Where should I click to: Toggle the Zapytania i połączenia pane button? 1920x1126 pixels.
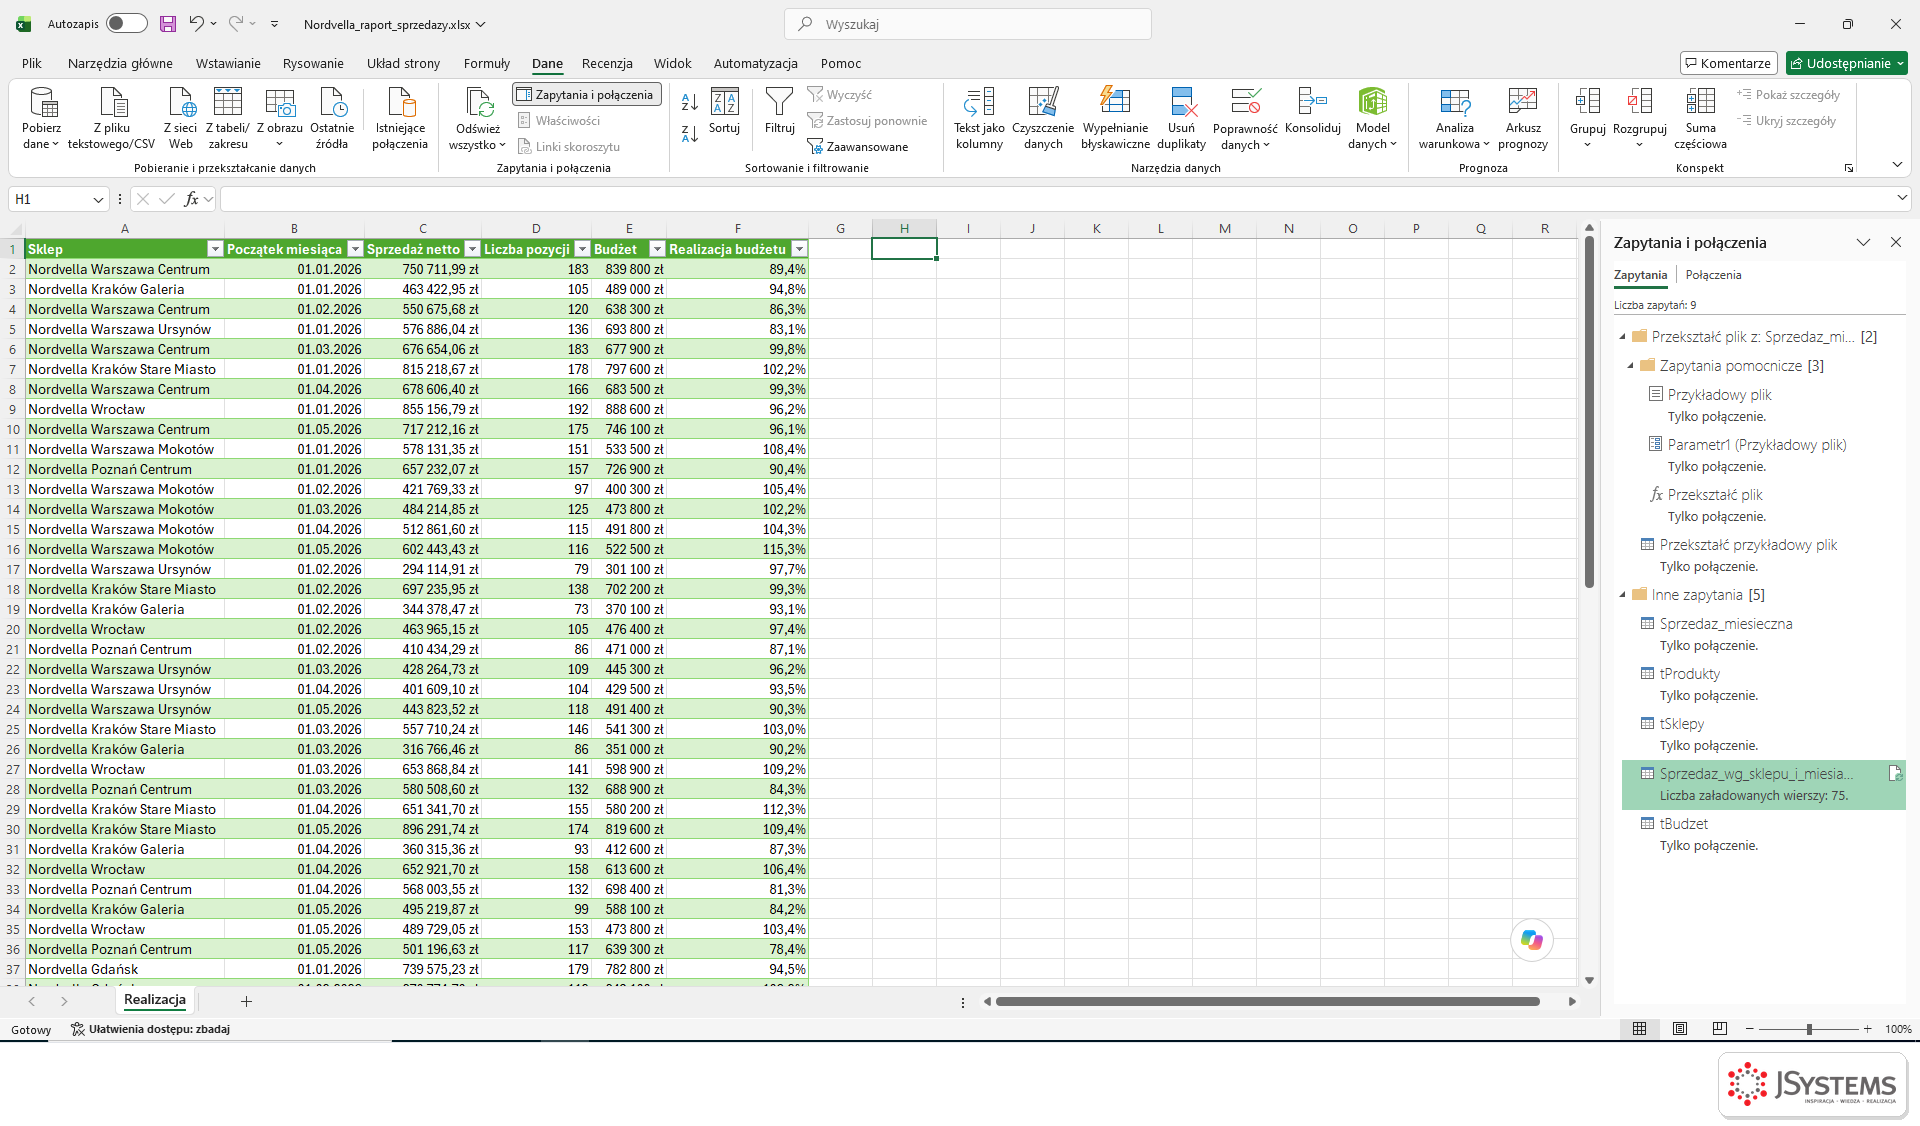[587, 95]
